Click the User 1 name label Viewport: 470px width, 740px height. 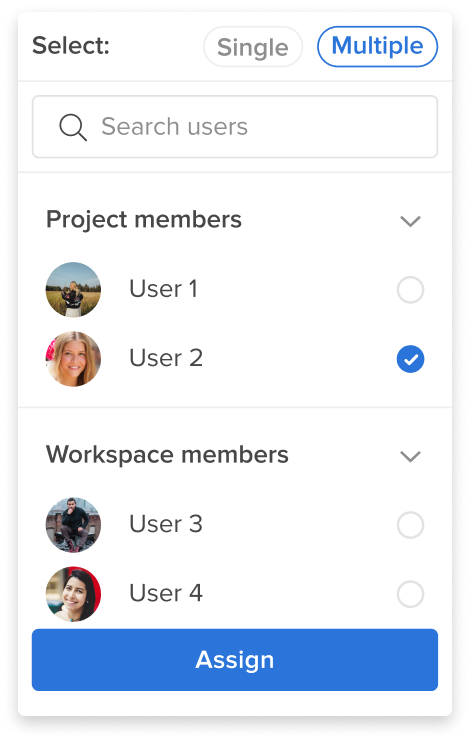point(163,289)
